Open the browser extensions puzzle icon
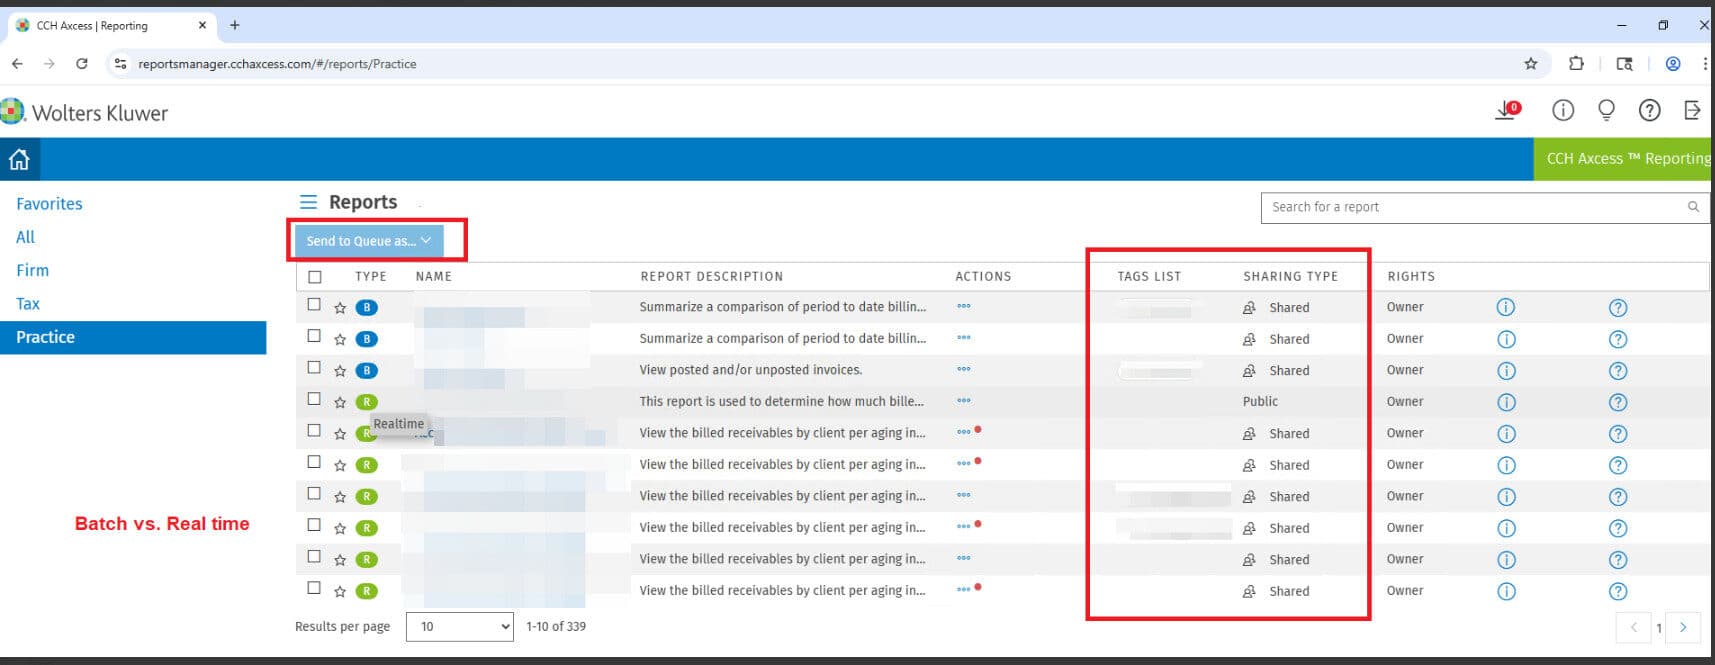Screen dimensions: 1715x665 [1576, 63]
